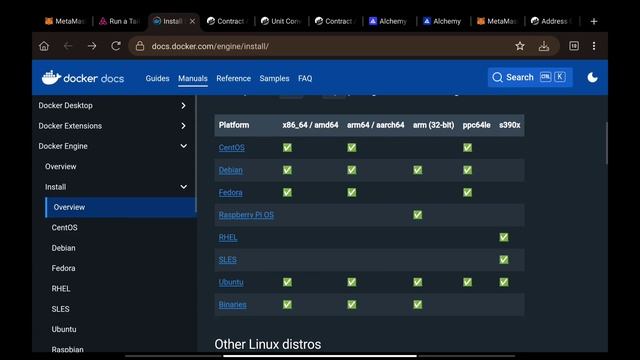Click the Raspberry Pi OS table link

point(246,215)
